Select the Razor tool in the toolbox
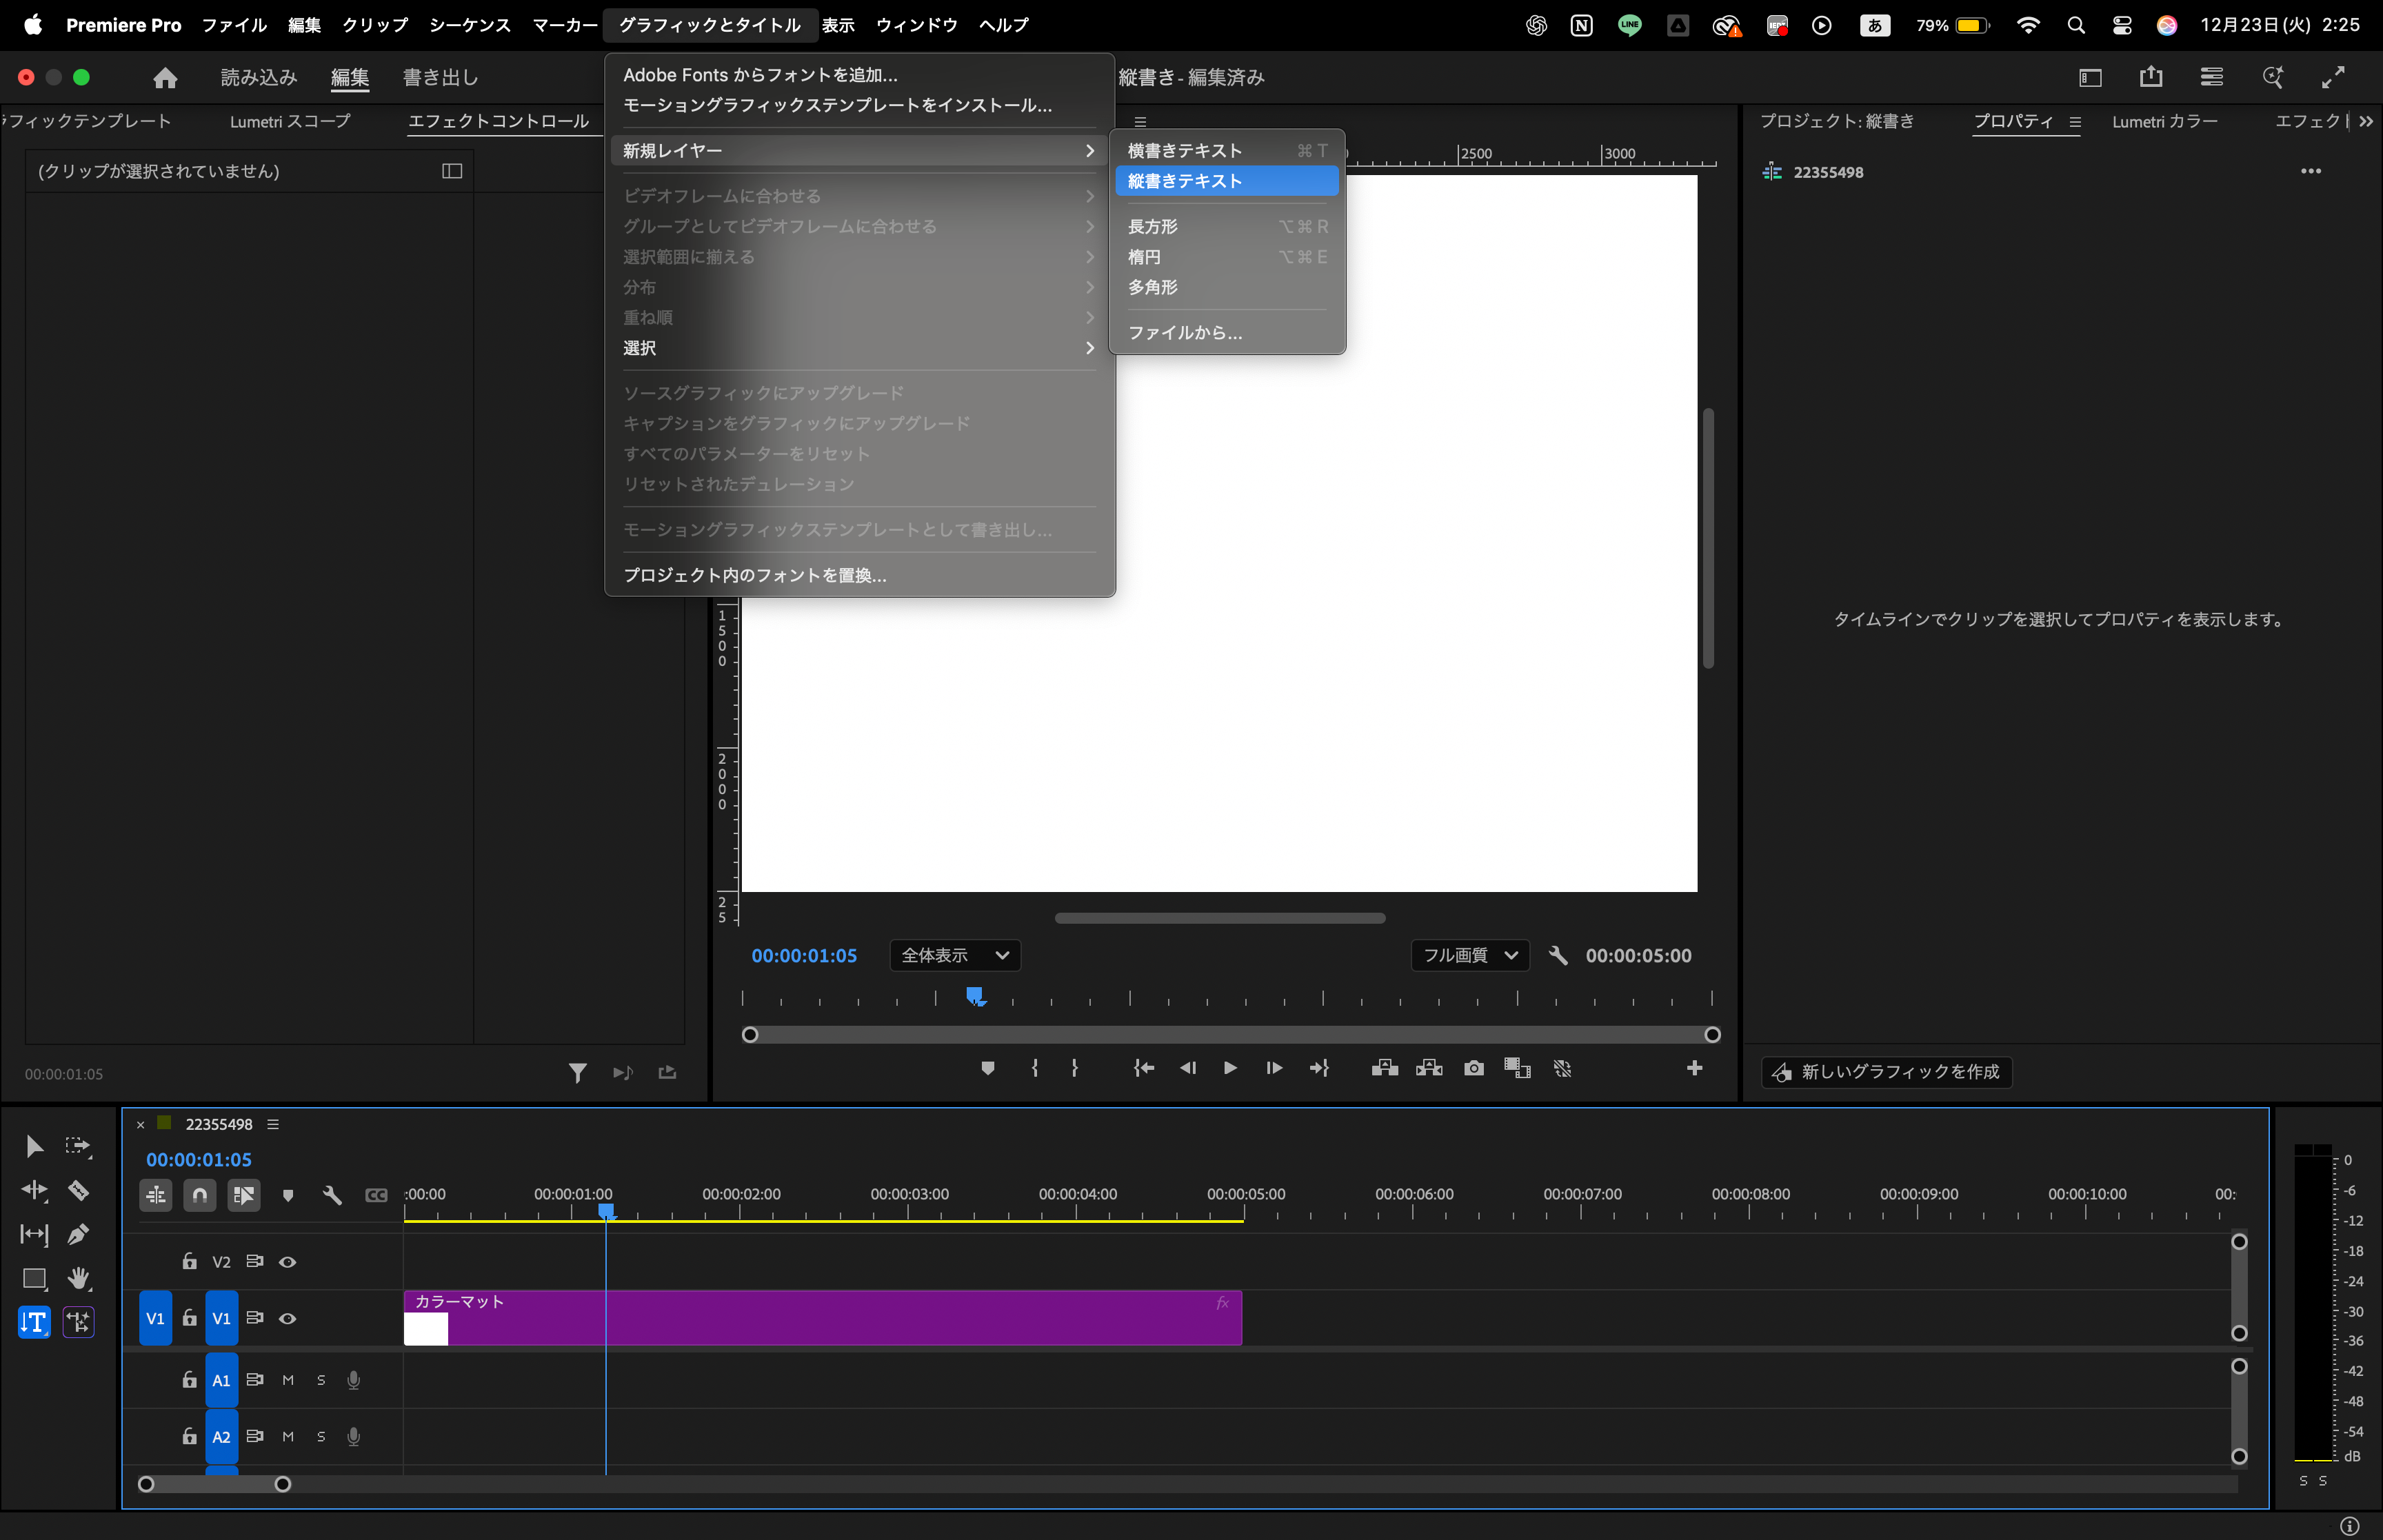Viewport: 2383px width, 1540px height. pos(78,1190)
